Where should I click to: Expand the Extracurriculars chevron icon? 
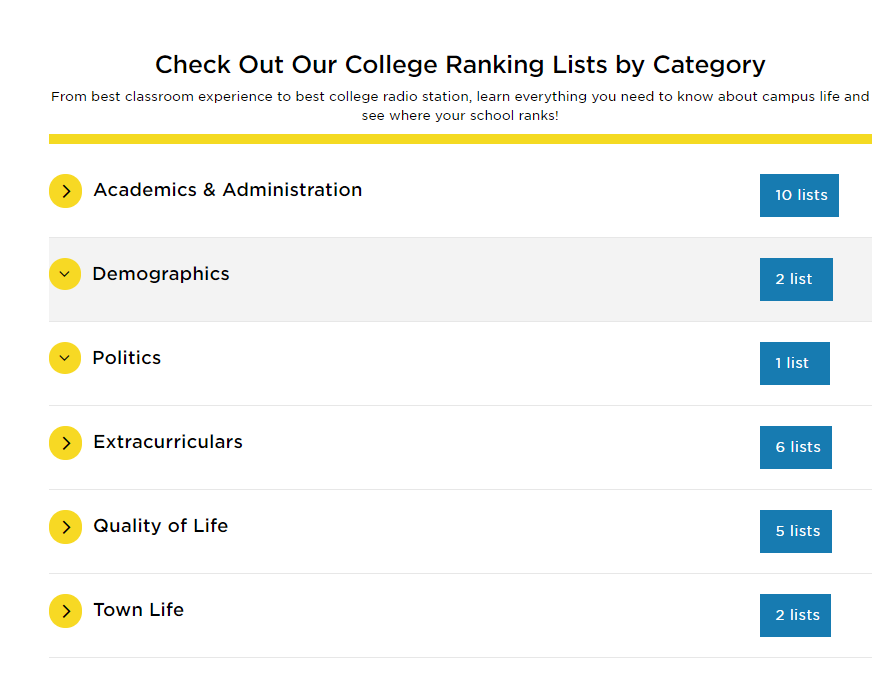point(65,443)
